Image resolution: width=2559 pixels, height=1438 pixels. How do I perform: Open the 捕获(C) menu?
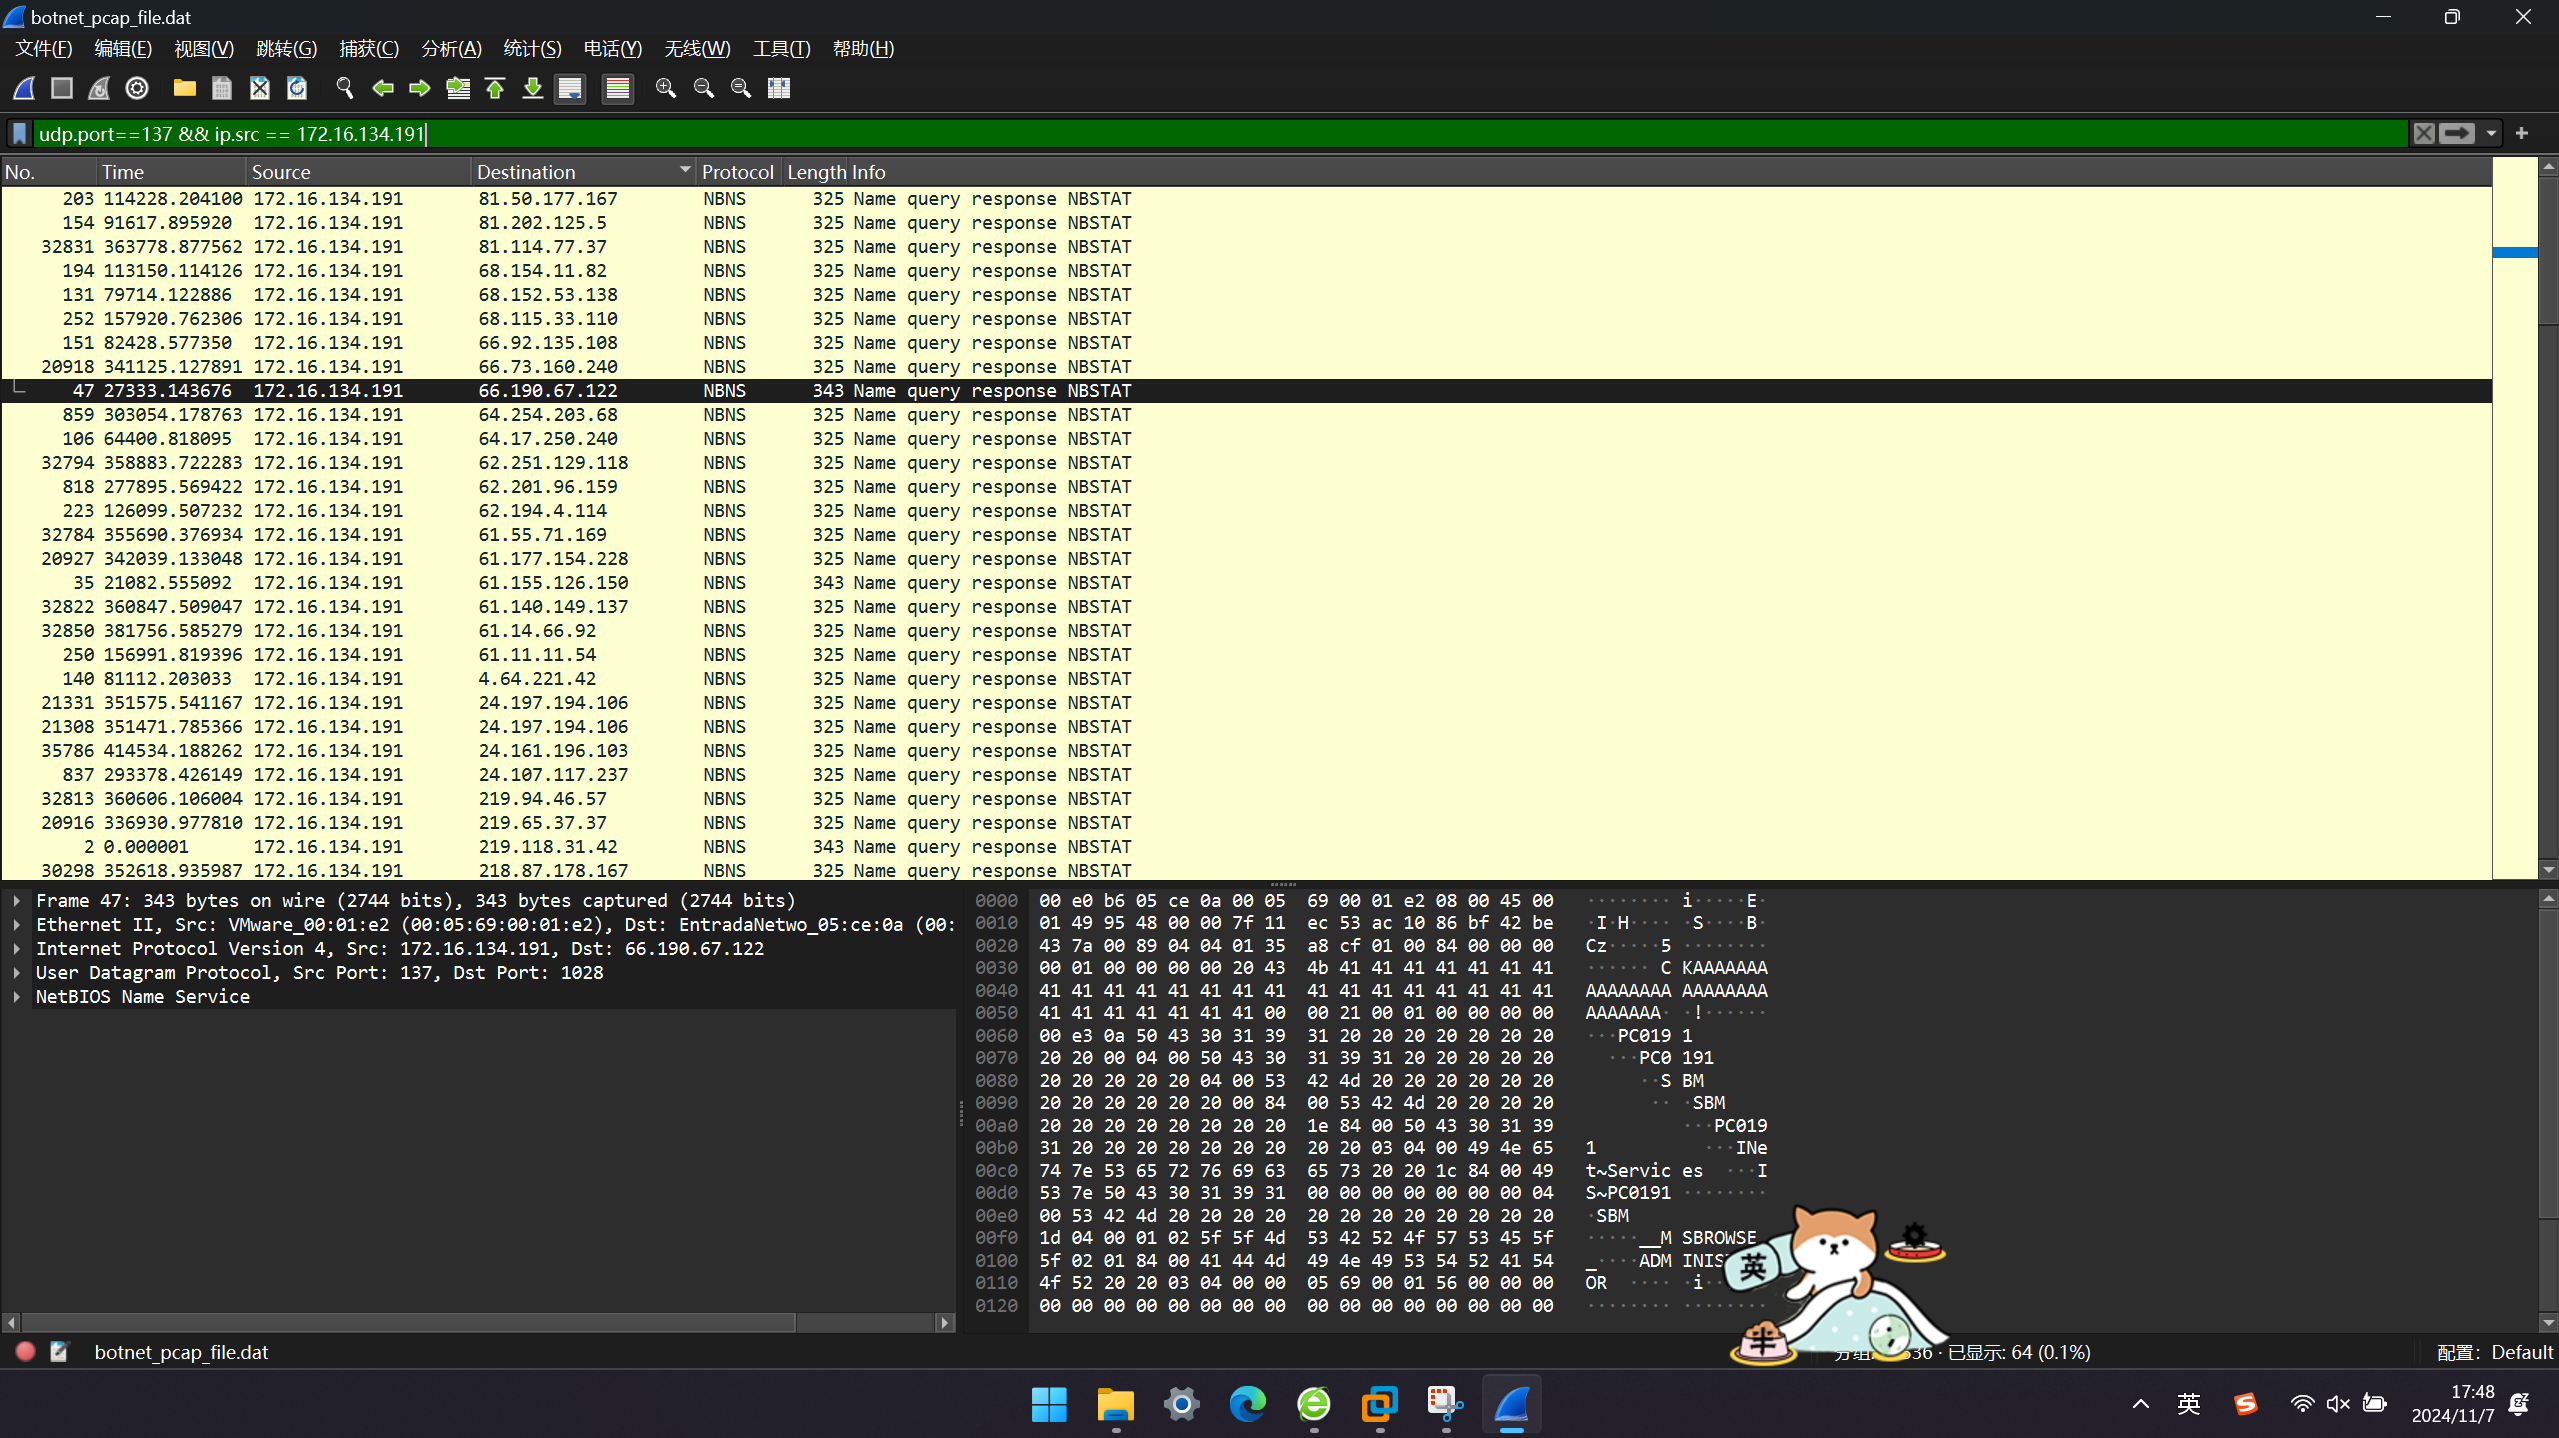pyautogui.click(x=369, y=48)
